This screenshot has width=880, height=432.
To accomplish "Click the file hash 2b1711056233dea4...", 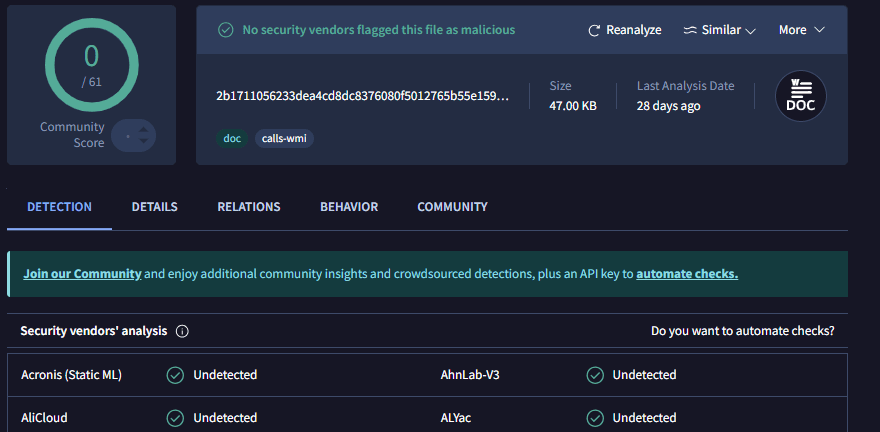I will pos(363,96).
